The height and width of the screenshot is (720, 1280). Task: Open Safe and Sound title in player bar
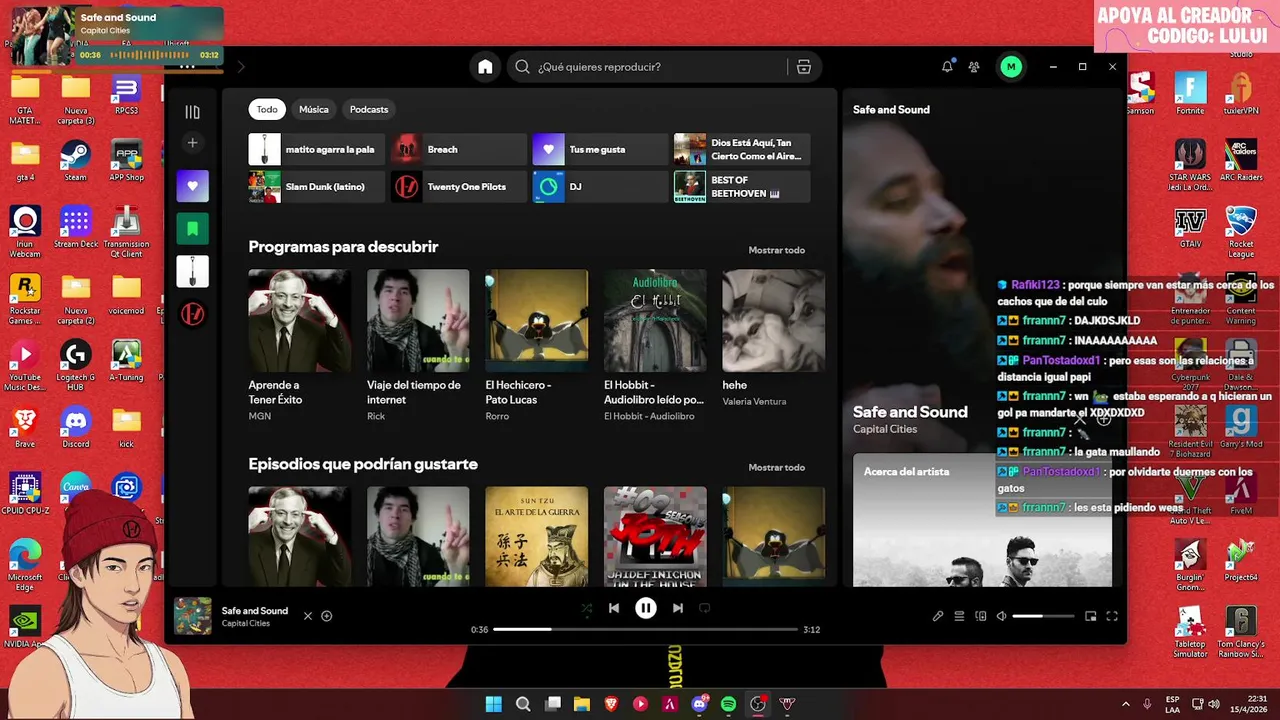255,610
